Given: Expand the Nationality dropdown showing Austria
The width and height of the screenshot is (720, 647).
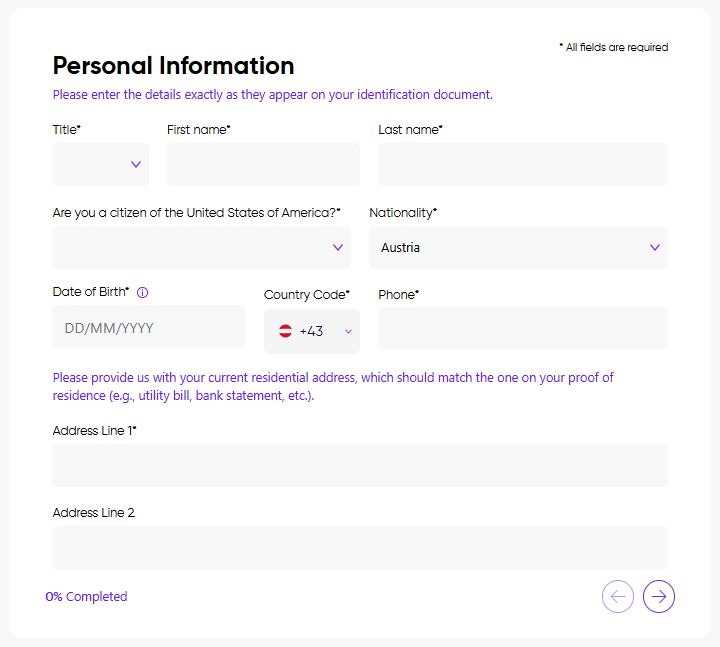Looking at the screenshot, I should (x=518, y=247).
